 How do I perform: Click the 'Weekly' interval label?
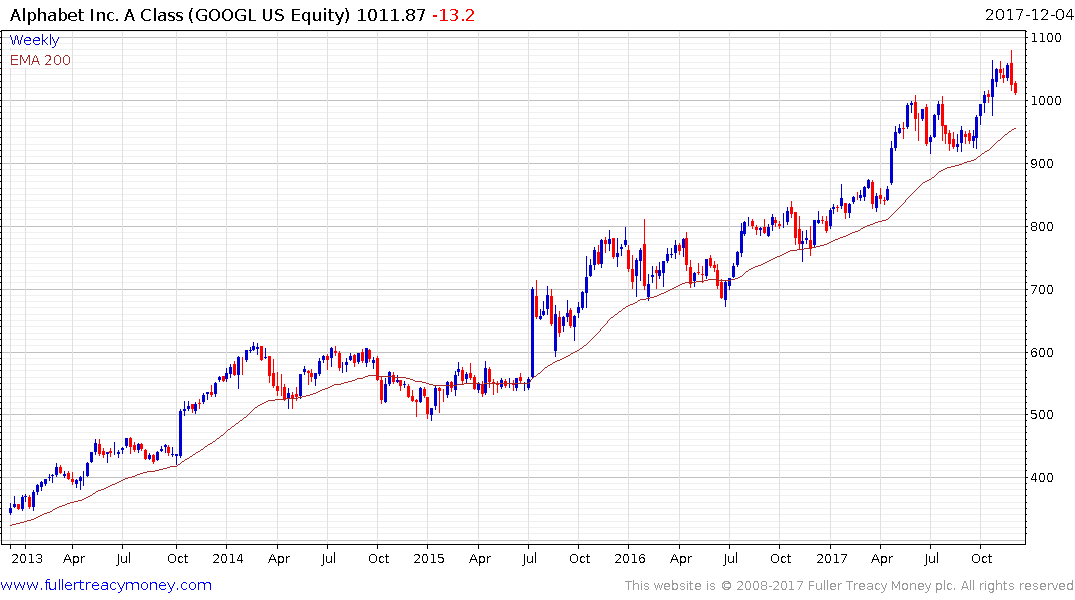pyautogui.click(x=34, y=40)
